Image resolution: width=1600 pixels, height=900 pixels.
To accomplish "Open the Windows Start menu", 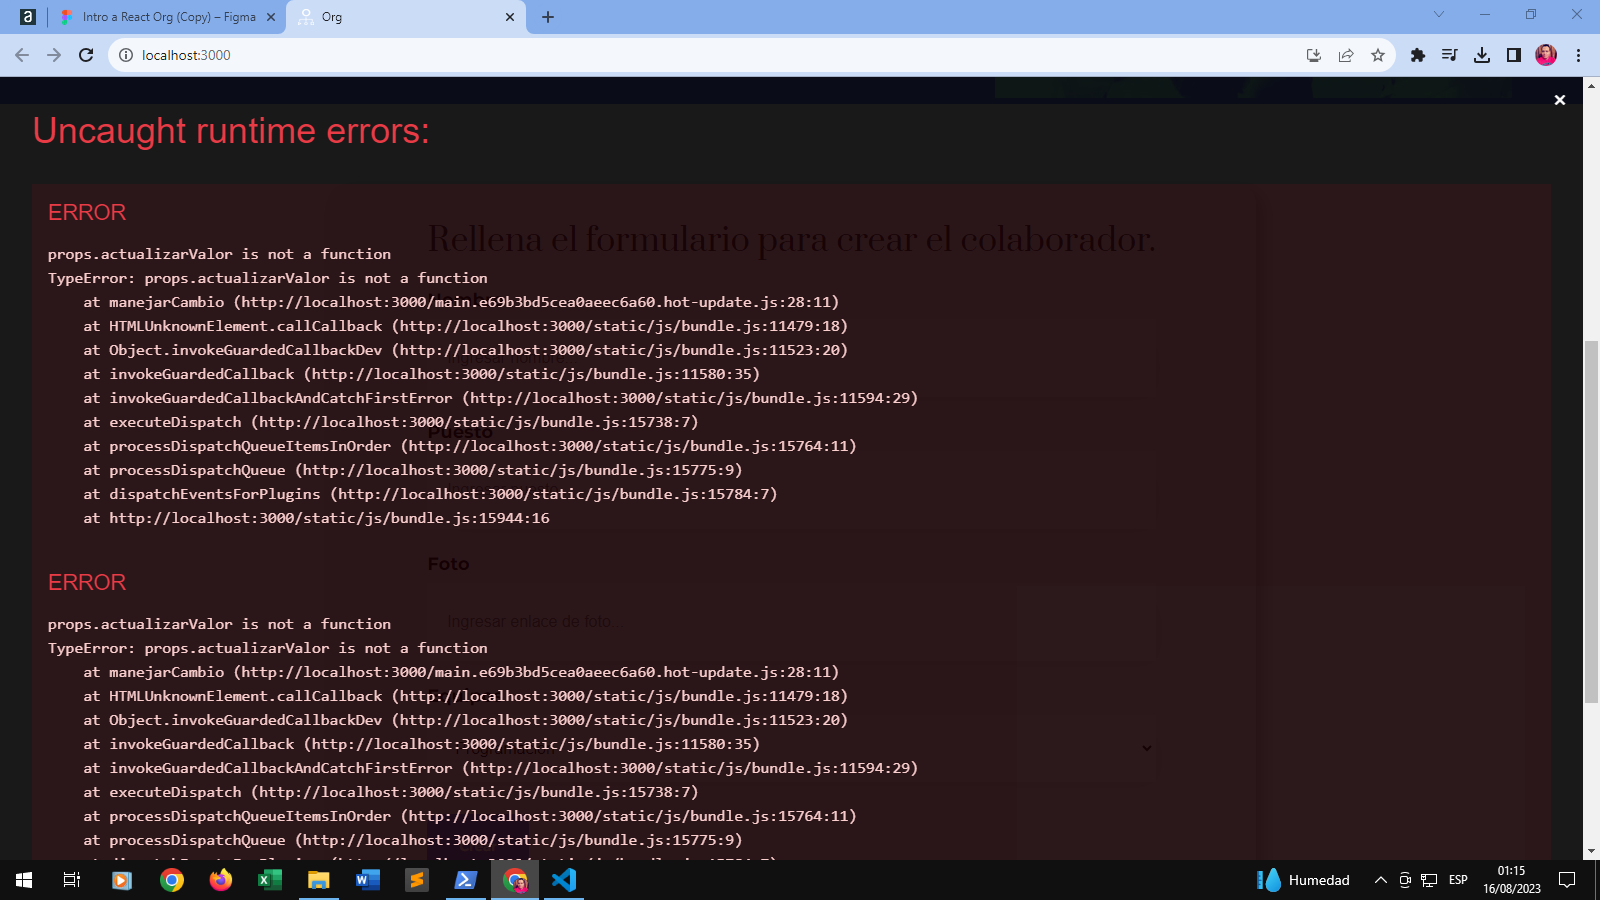I will [x=24, y=880].
